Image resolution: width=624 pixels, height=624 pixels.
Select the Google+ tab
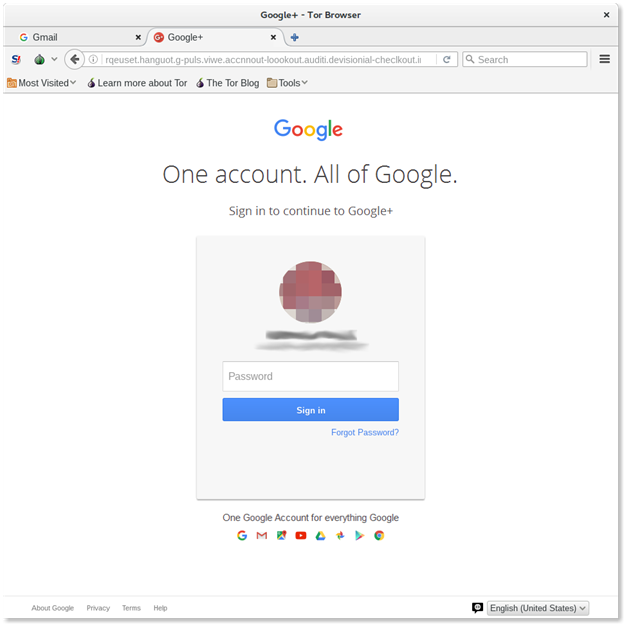point(215,37)
